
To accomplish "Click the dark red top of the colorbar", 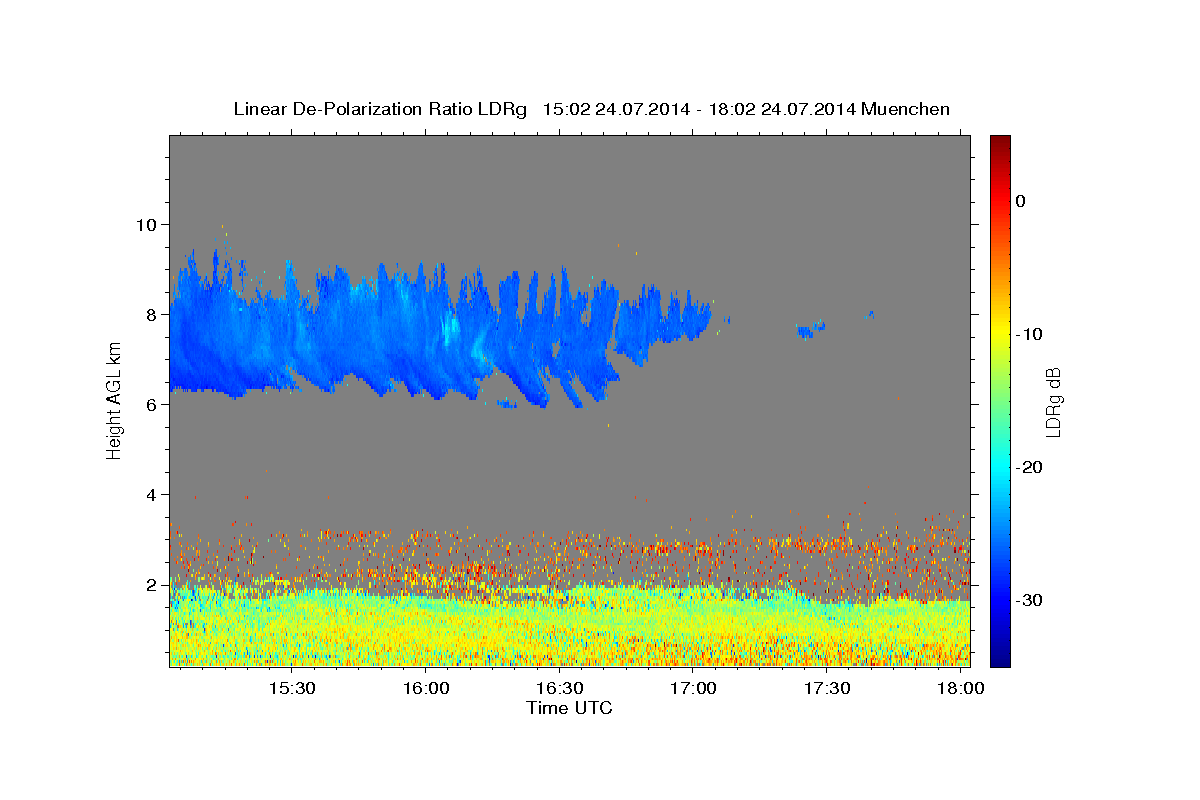I will click(x=1000, y=143).
